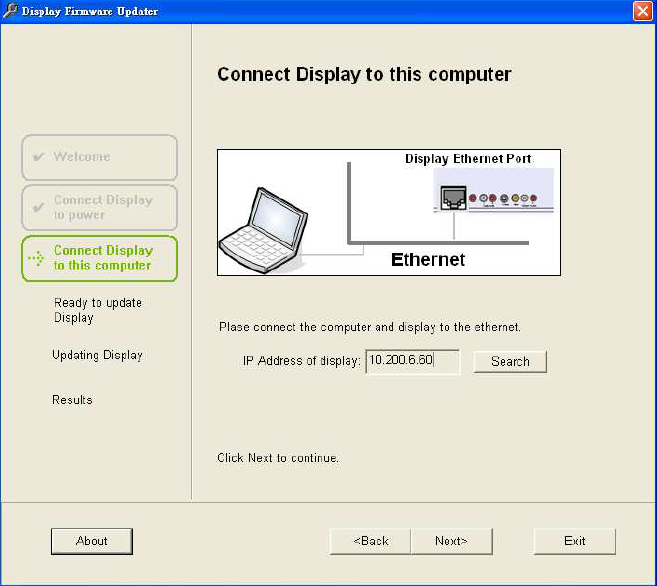The width and height of the screenshot is (657, 586).
Task: Select the Connect Display to this computer step
Action: (x=99, y=258)
